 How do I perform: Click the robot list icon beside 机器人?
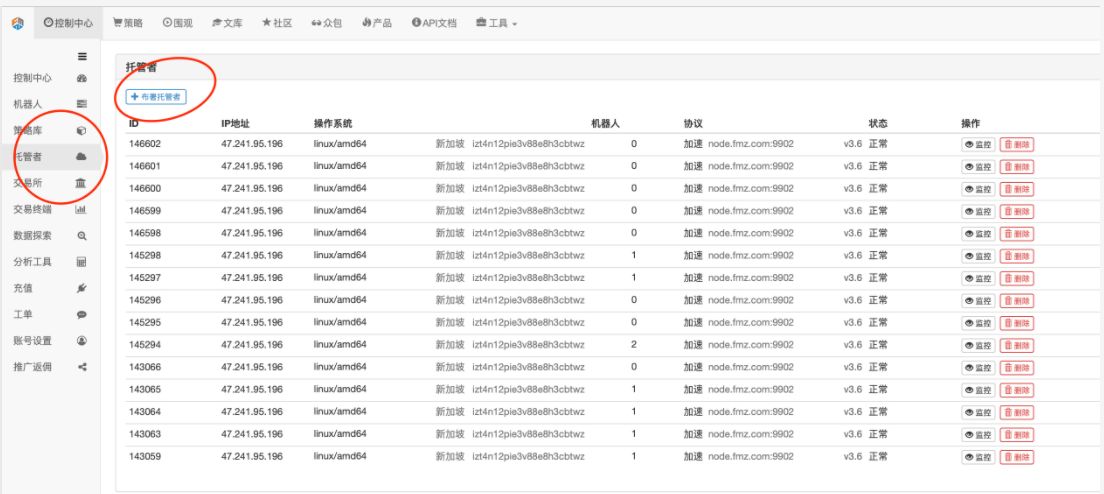82,104
